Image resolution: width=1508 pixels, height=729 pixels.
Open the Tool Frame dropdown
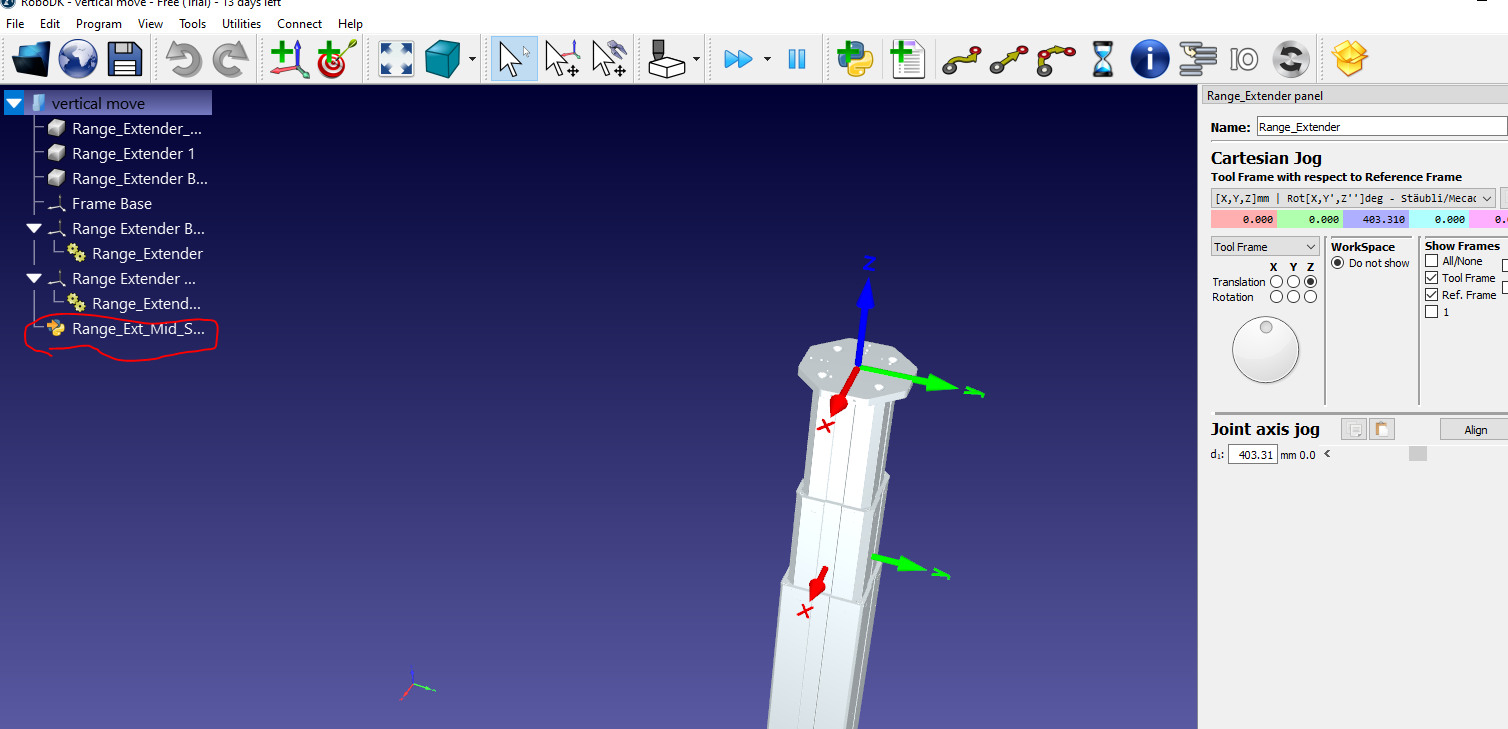(x=1264, y=247)
